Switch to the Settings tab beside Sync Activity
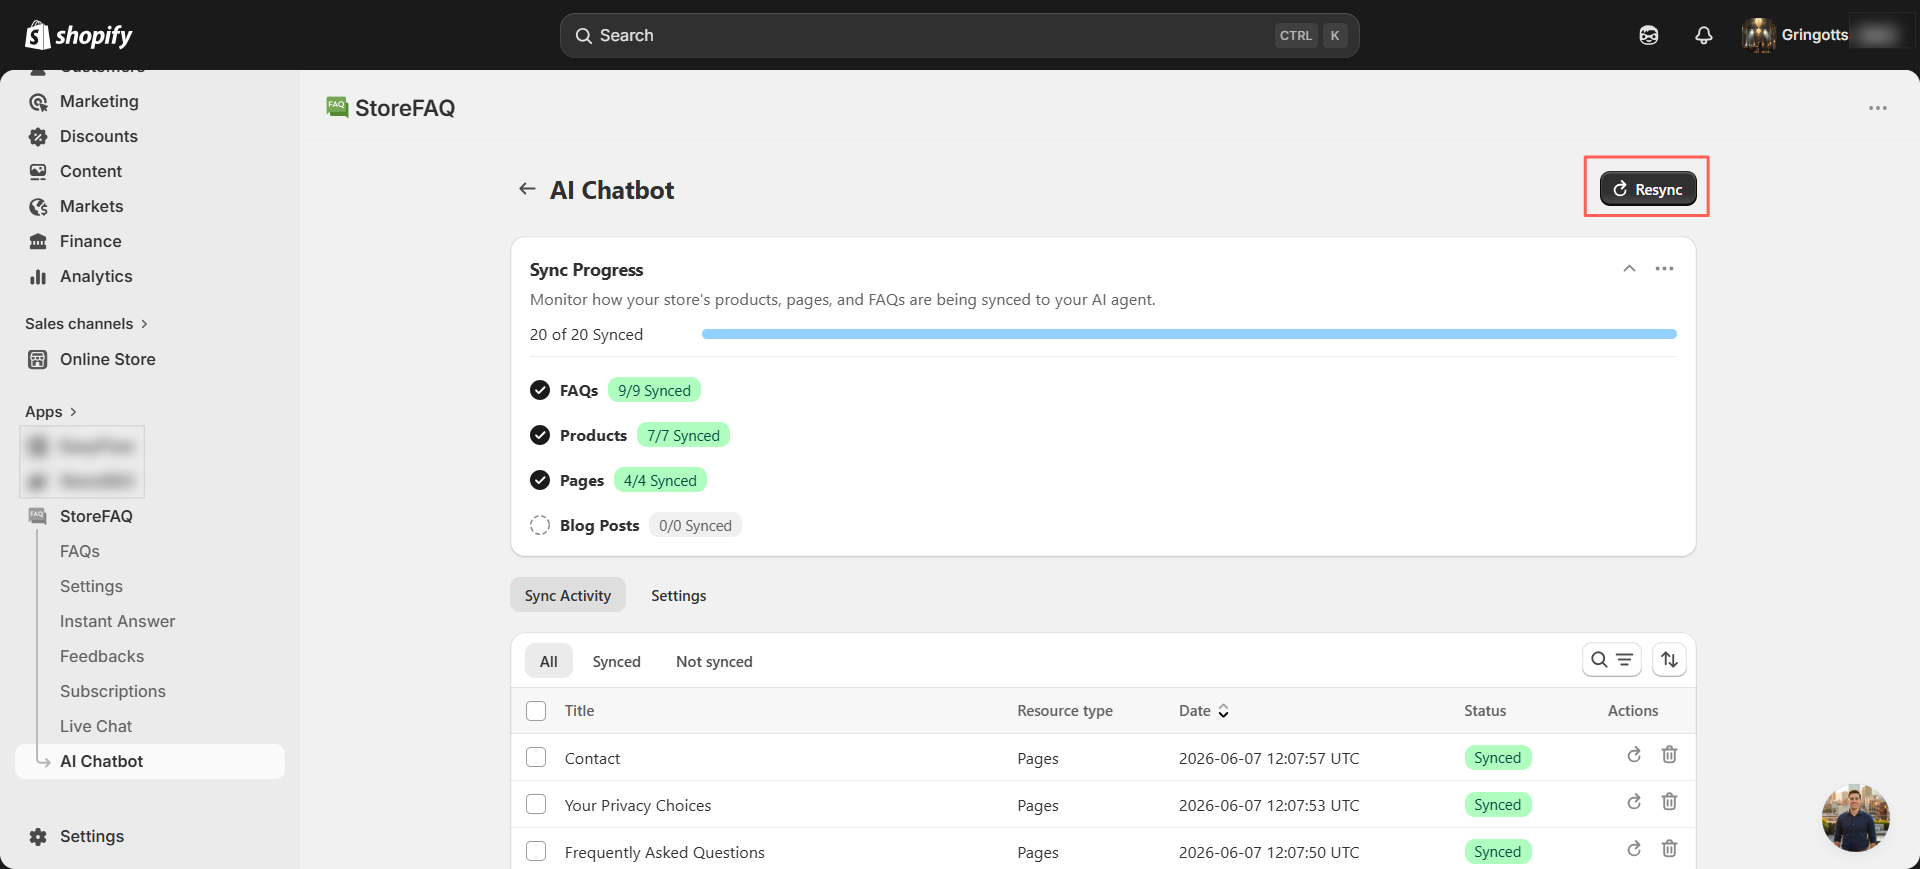The height and width of the screenshot is (869, 1920). pos(678,595)
